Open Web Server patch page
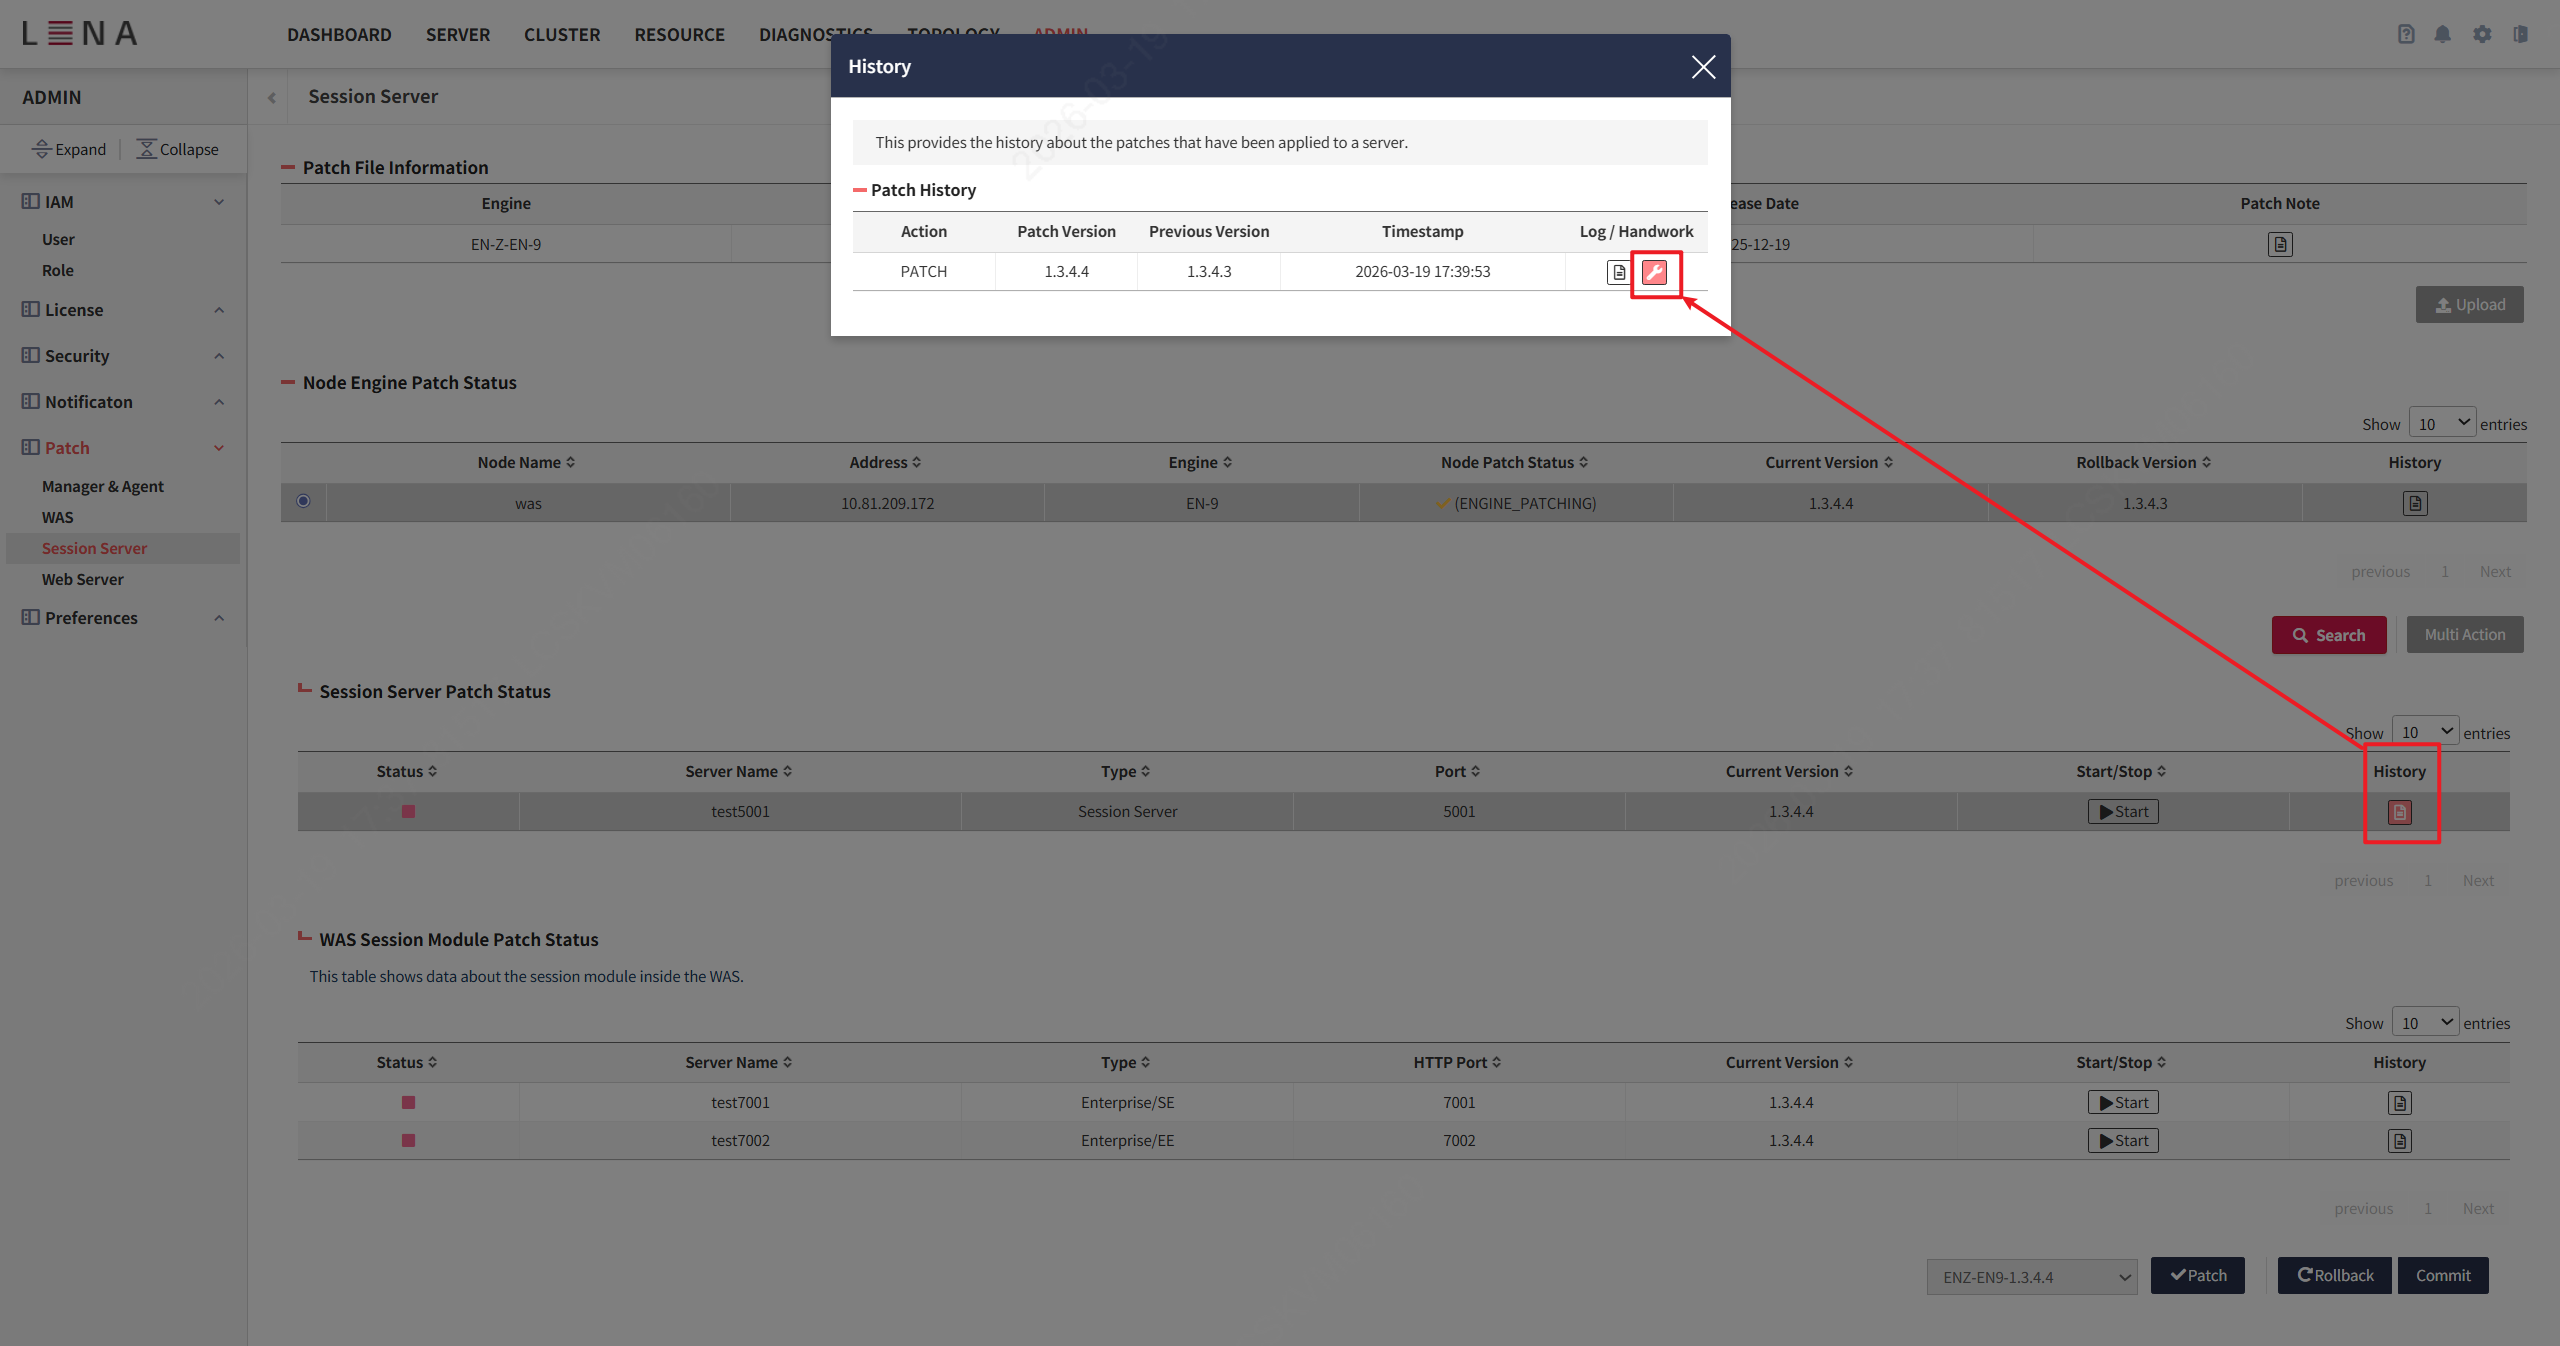2560x1346 pixels. pos(83,580)
